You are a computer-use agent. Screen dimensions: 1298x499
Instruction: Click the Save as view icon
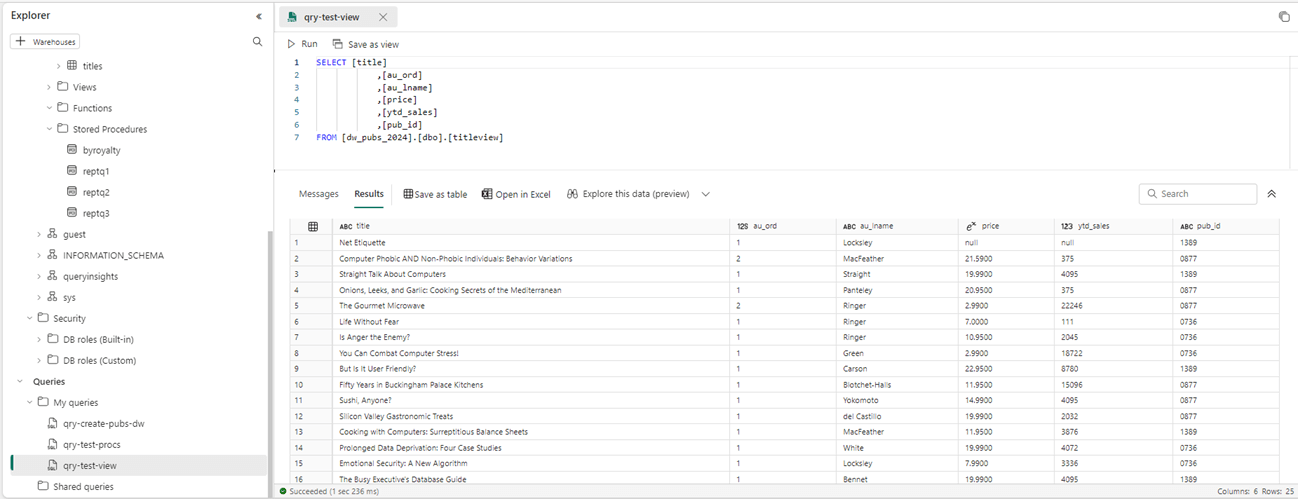[338, 44]
